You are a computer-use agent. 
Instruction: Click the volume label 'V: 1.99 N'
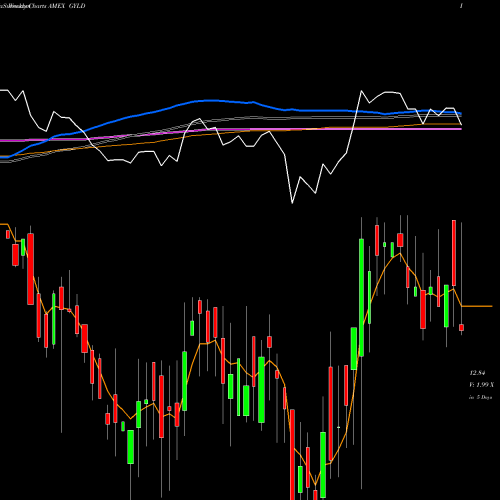tap(481, 385)
